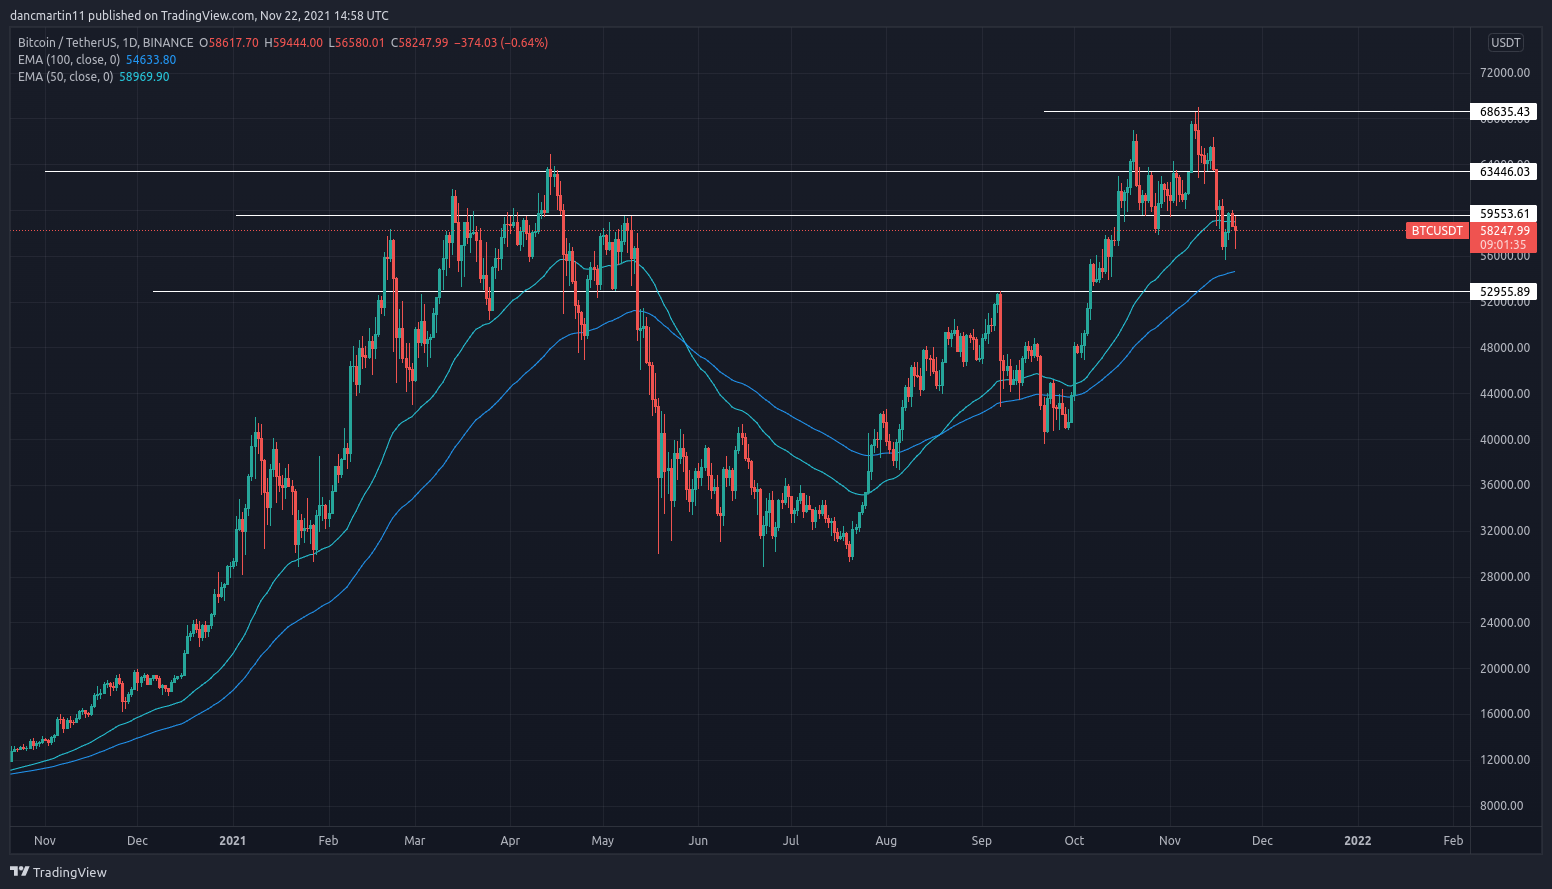Click the 2022 marker on time axis
The width and height of the screenshot is (1552, 889).
click(1357, 841)
